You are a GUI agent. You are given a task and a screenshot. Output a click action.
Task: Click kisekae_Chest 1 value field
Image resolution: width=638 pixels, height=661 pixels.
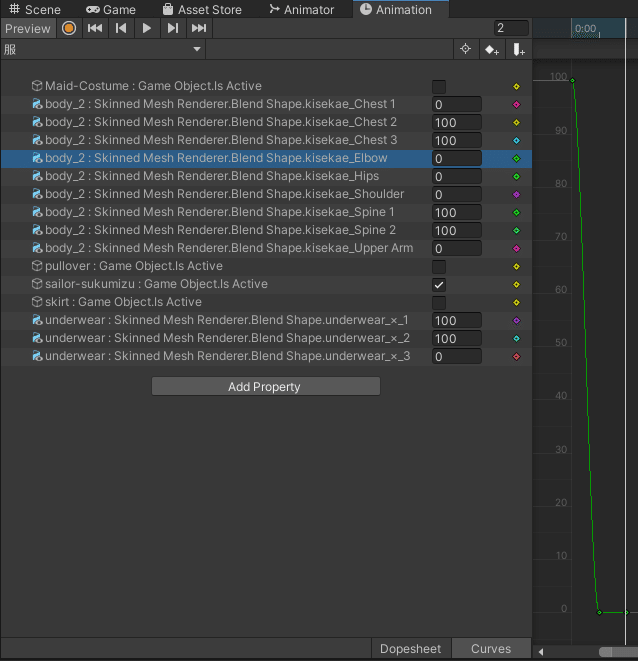pyautogui.click(x=457, y=105)
